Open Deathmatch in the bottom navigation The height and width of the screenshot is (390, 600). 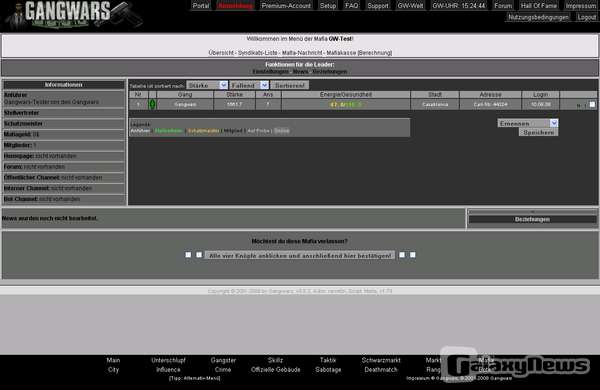(x=381, y=370)
